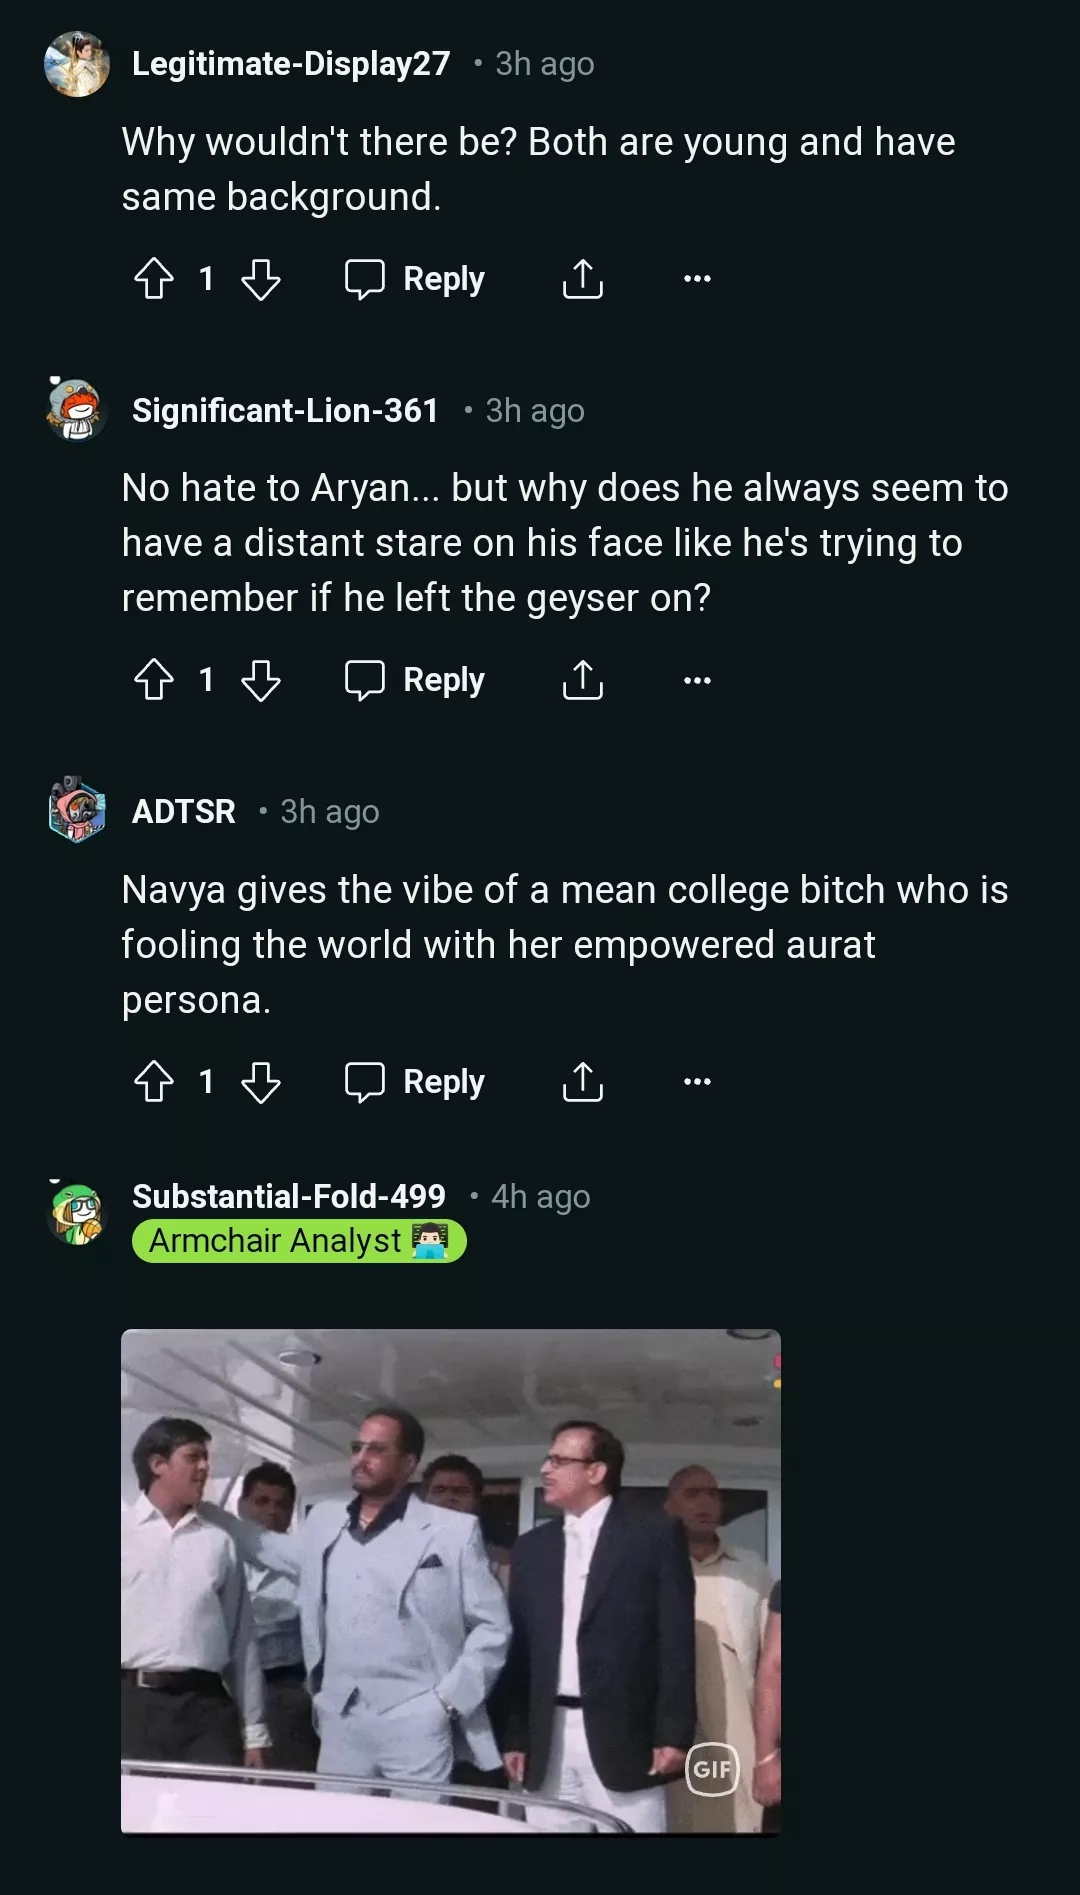Reply to Legitimate-Display27's comment

tap(415, 279)
